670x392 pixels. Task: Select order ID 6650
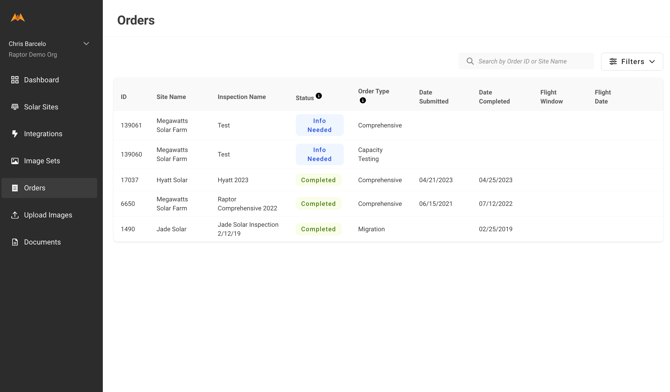[128, 204]
